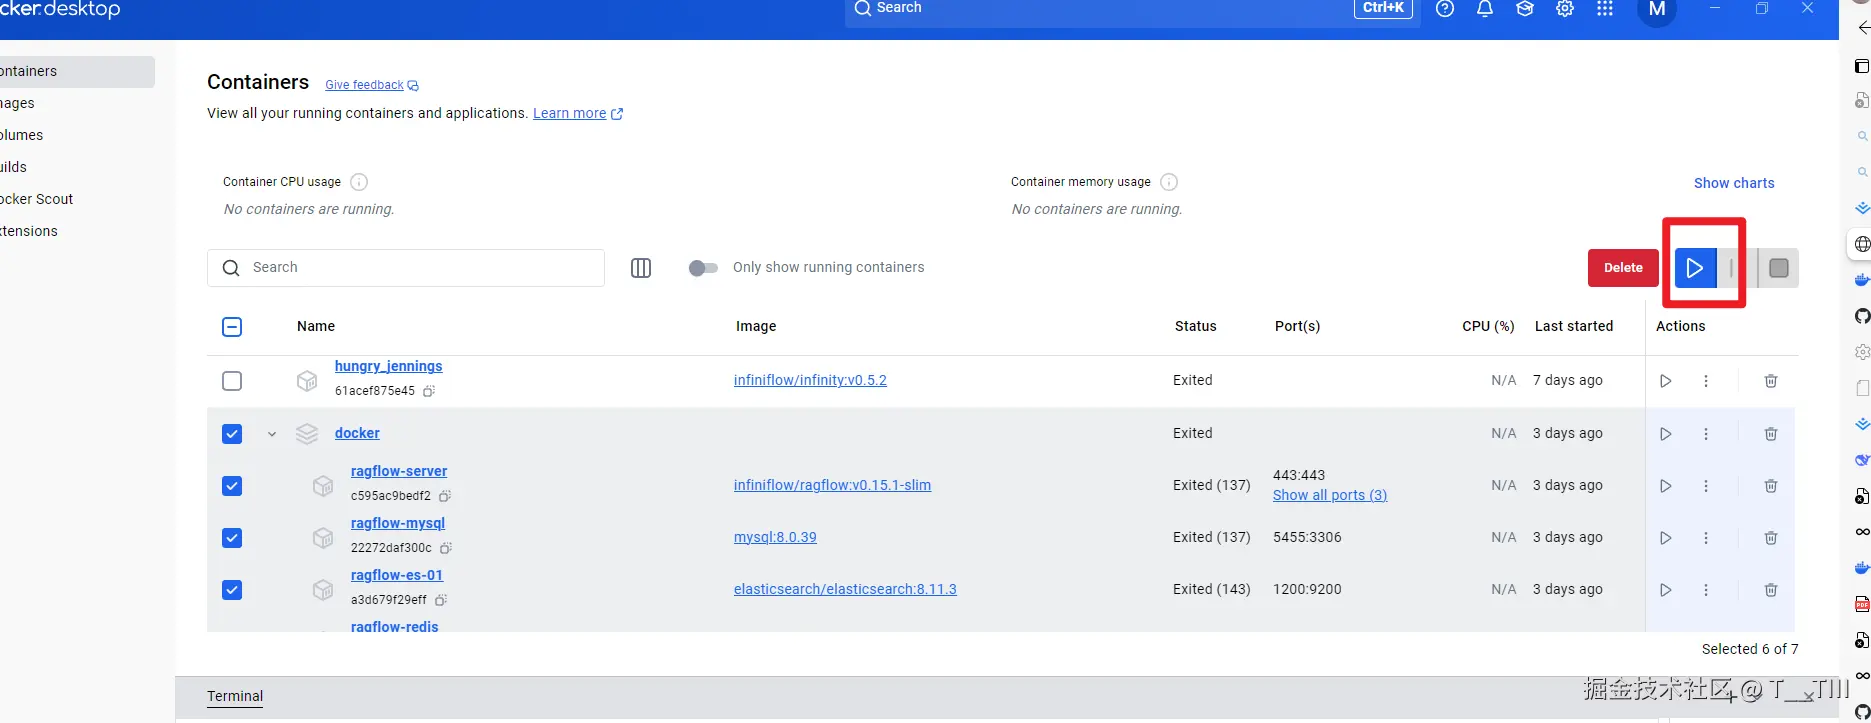The height and width of the screenshot is (723, 1871).
Task: Delete the ragflow-mysql container
Action: pyautogui.click(x=1771, y=538)
